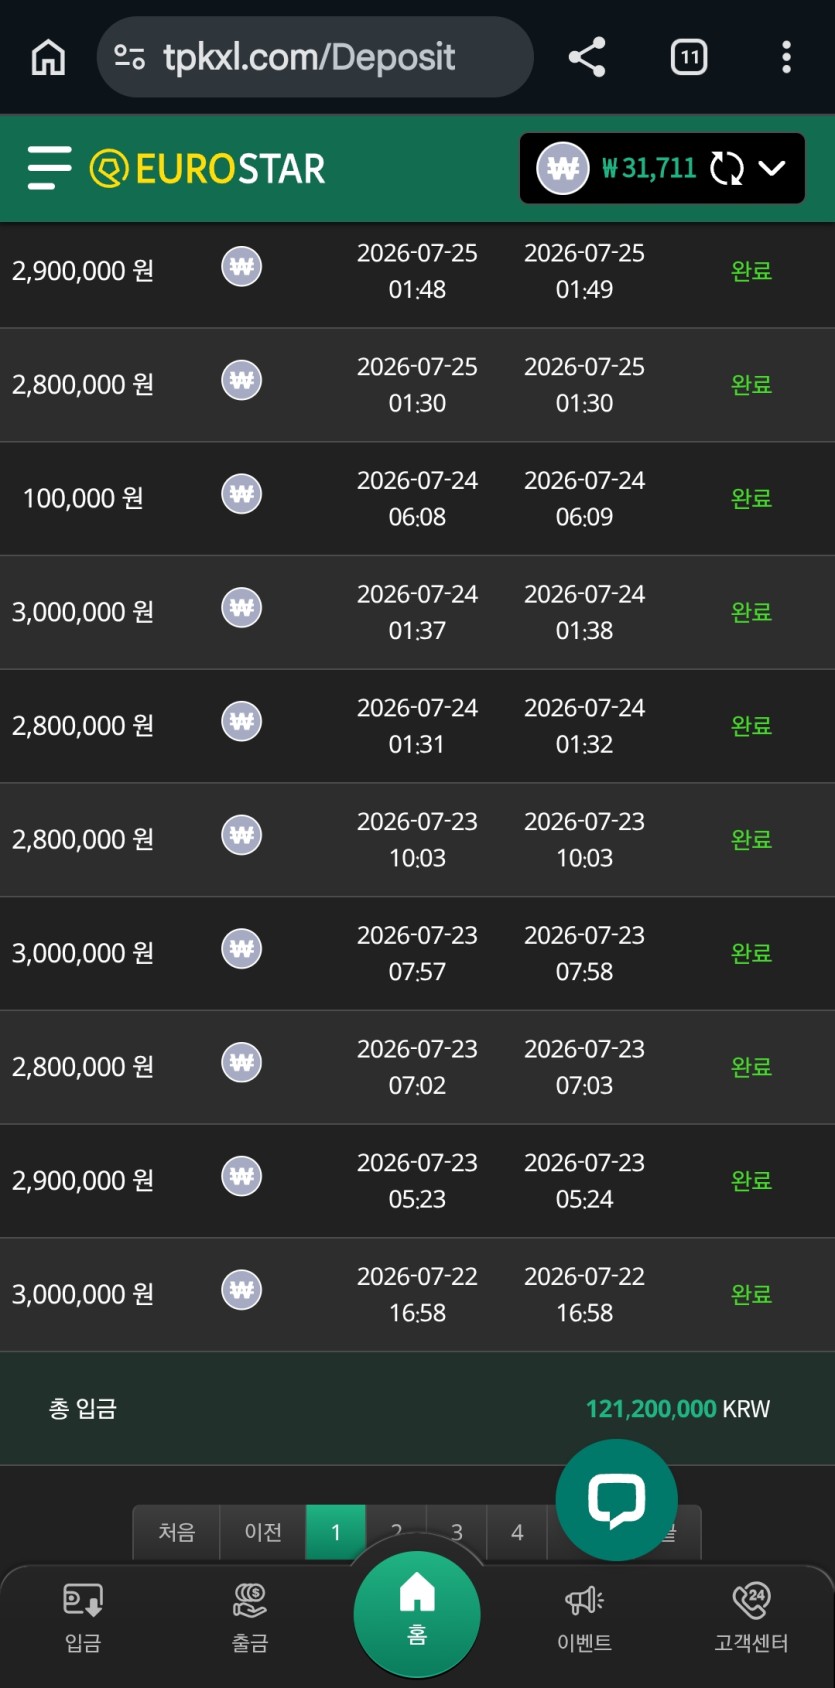Select pagination 이전 previous button

coord(263,1532)
